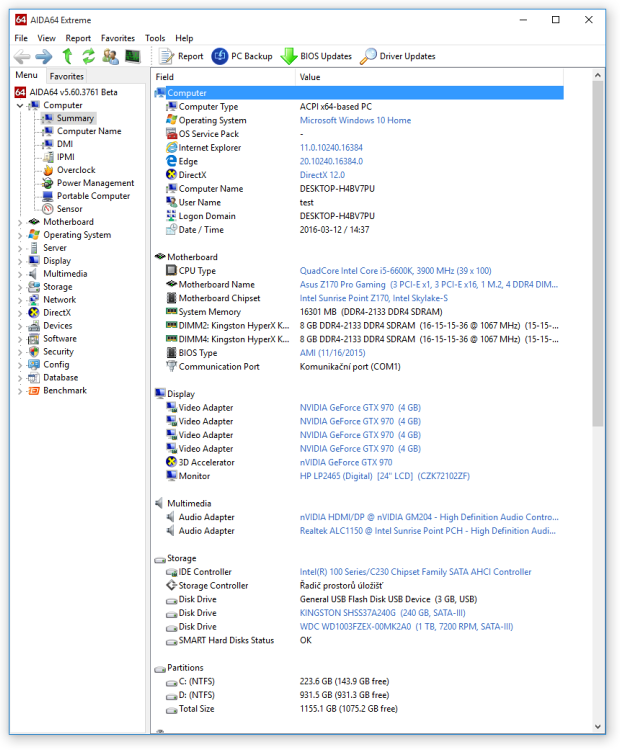This screenshot has width=620, height=750.
Task: Click the green monitor graph toolbar icon
Action: pos(132,56)
